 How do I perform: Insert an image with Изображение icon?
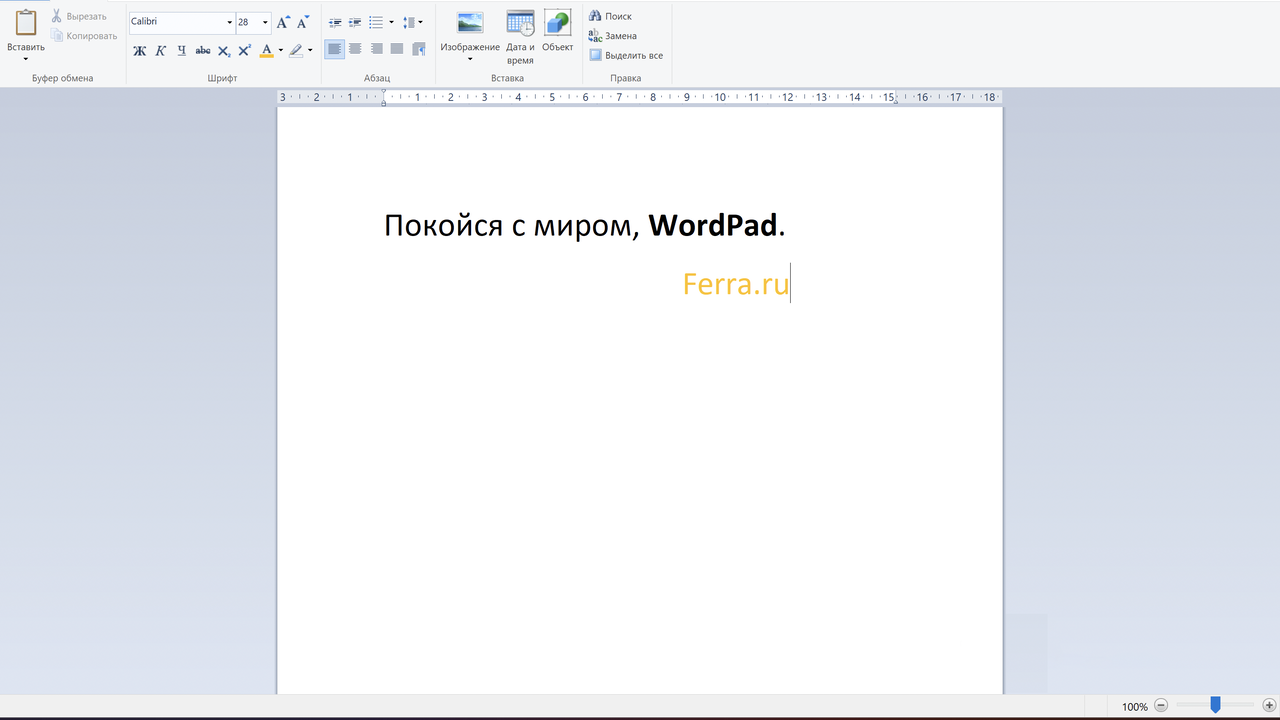[469, 24]
